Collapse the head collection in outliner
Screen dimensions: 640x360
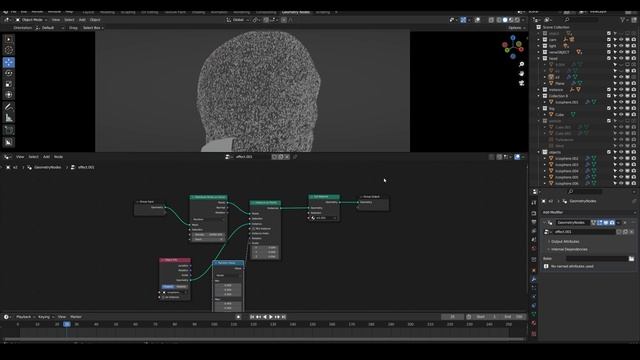pos(539,58)
